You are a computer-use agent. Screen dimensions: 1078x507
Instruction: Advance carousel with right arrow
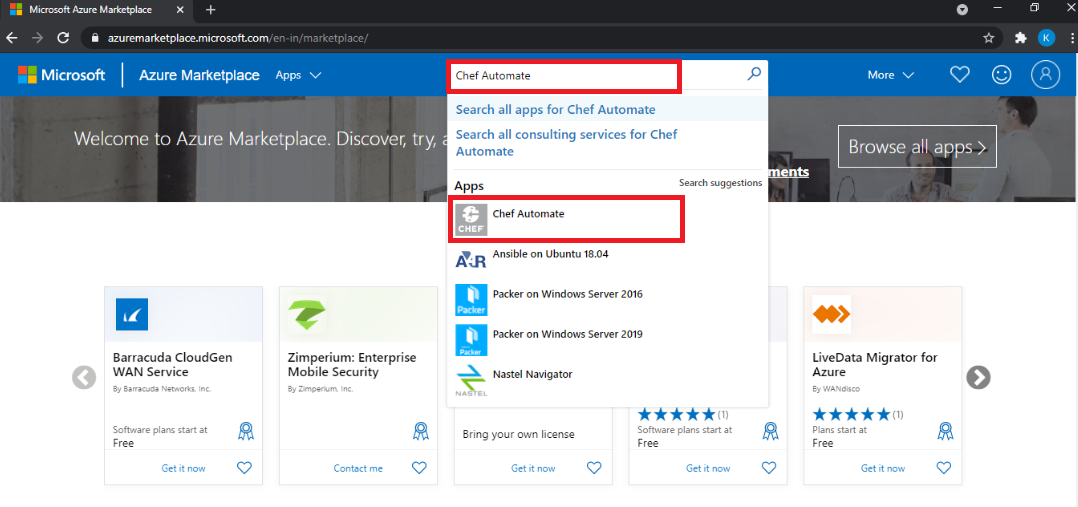(978, 377)
